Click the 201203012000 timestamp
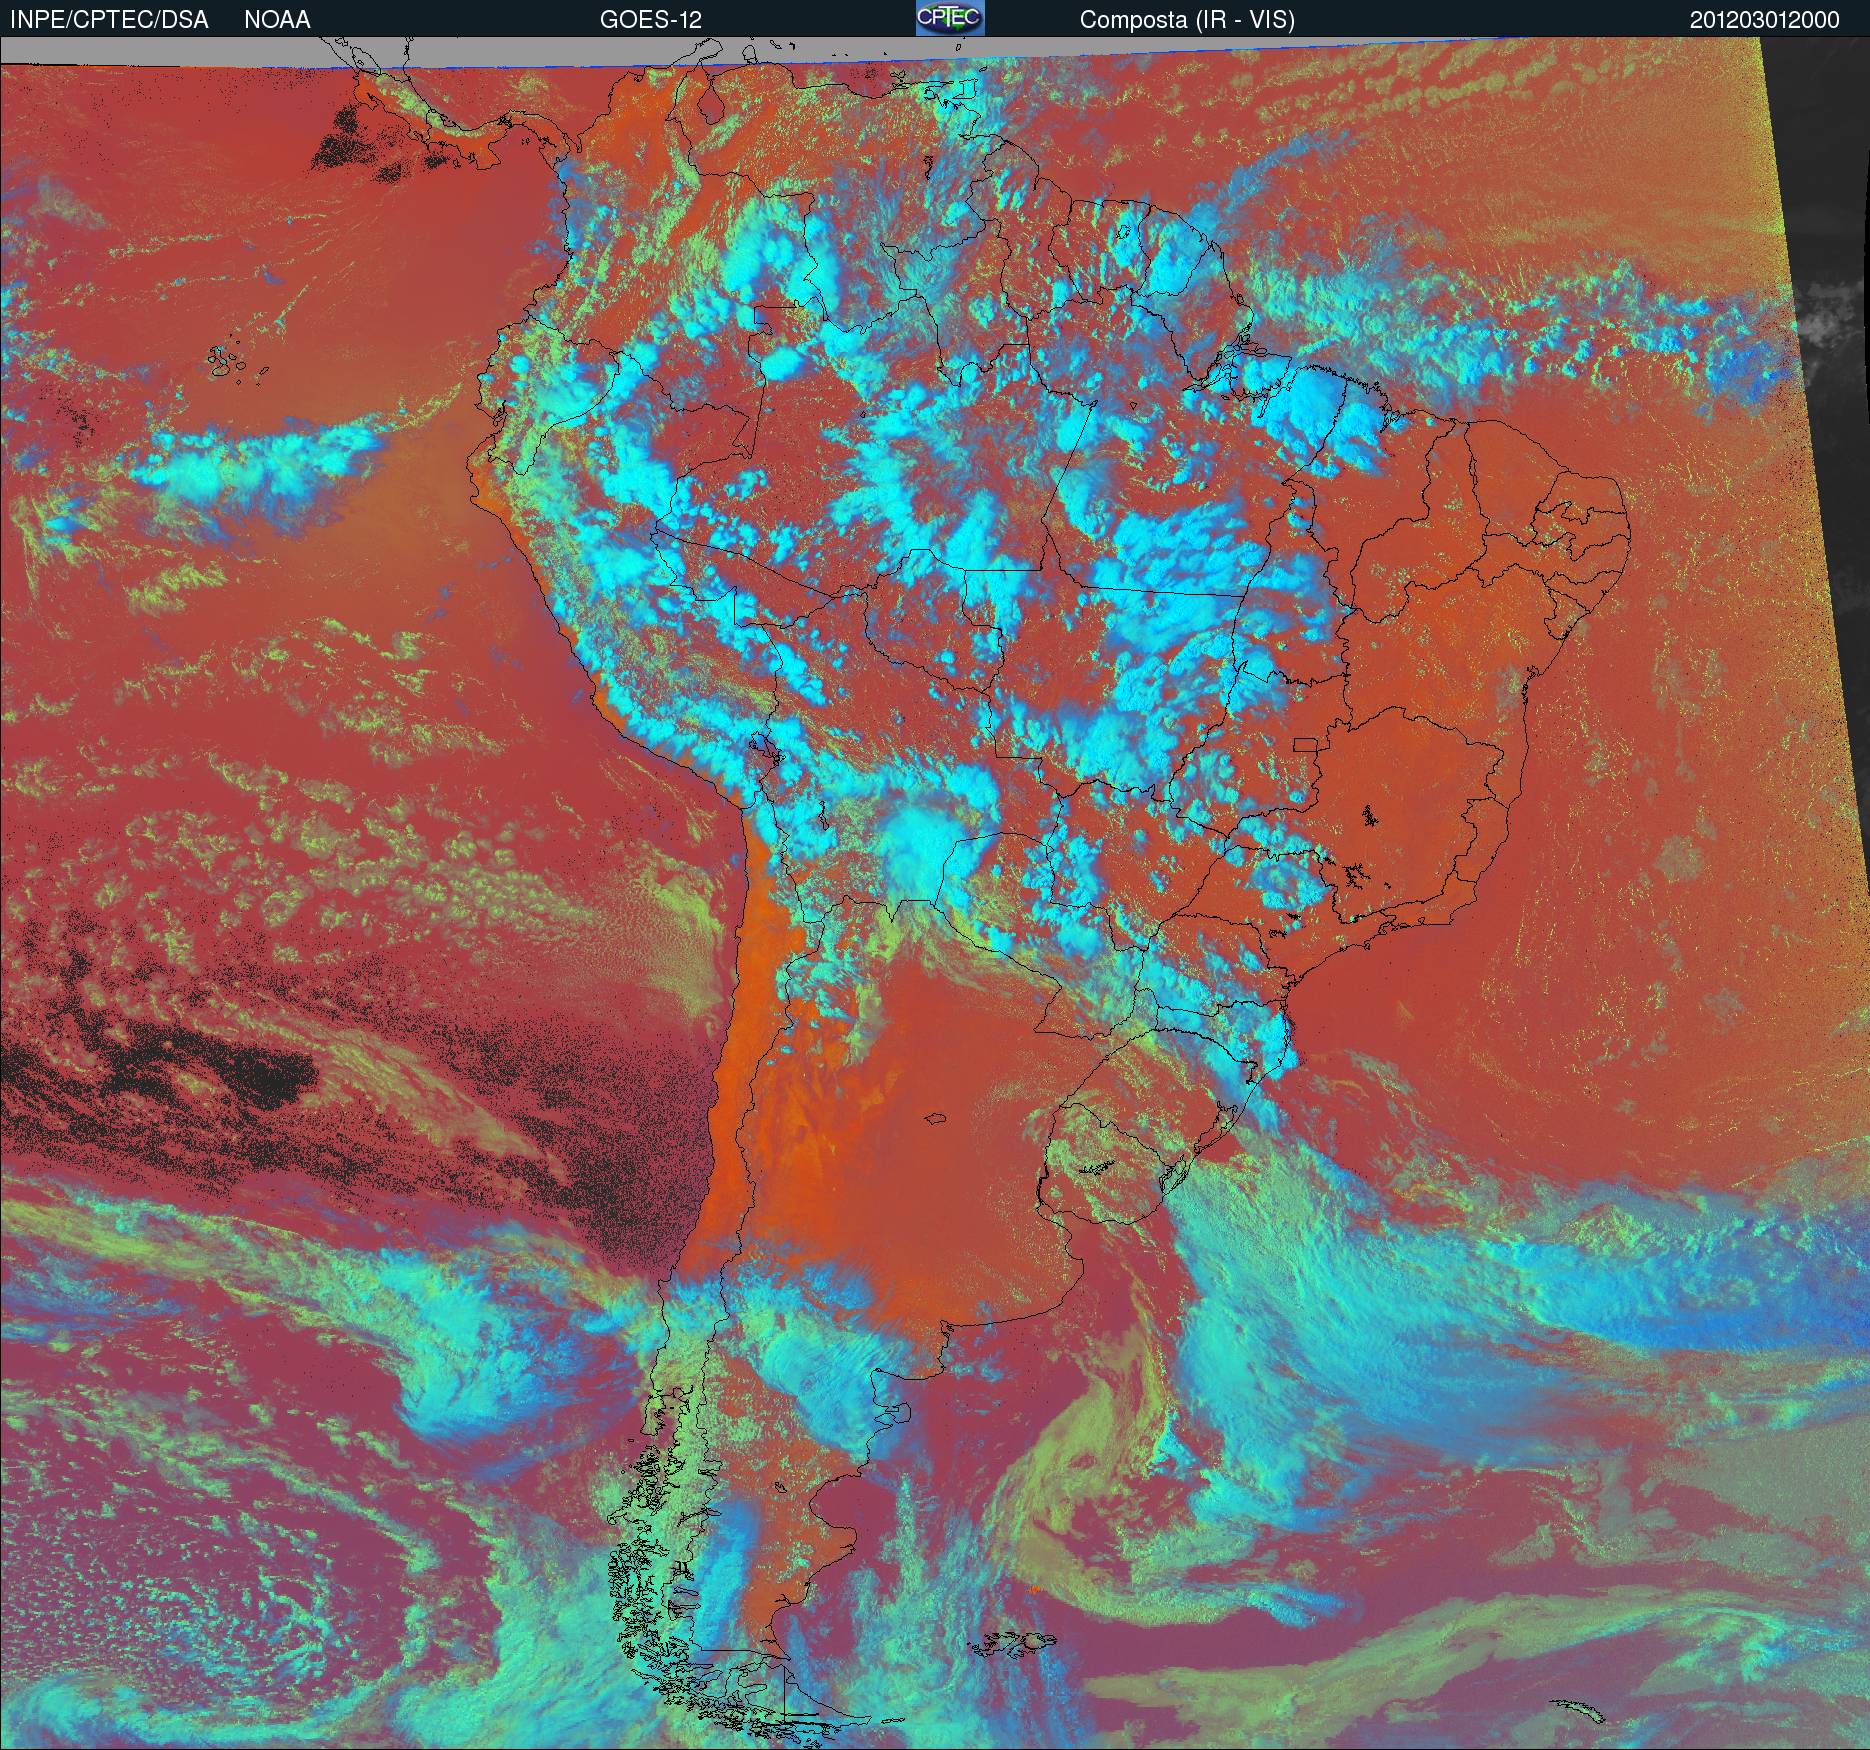The height and width of the screenshot is (1750, 1870). coord(1765,20)
